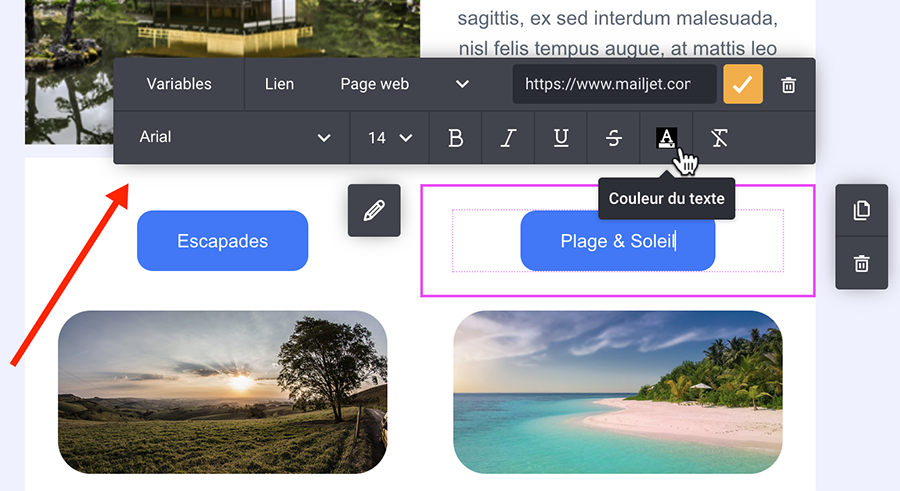Viewport: 900px width, 491px height.
Task: Select the Lien toolbar item
Action: pyautogui.click(x=279, y=84)
